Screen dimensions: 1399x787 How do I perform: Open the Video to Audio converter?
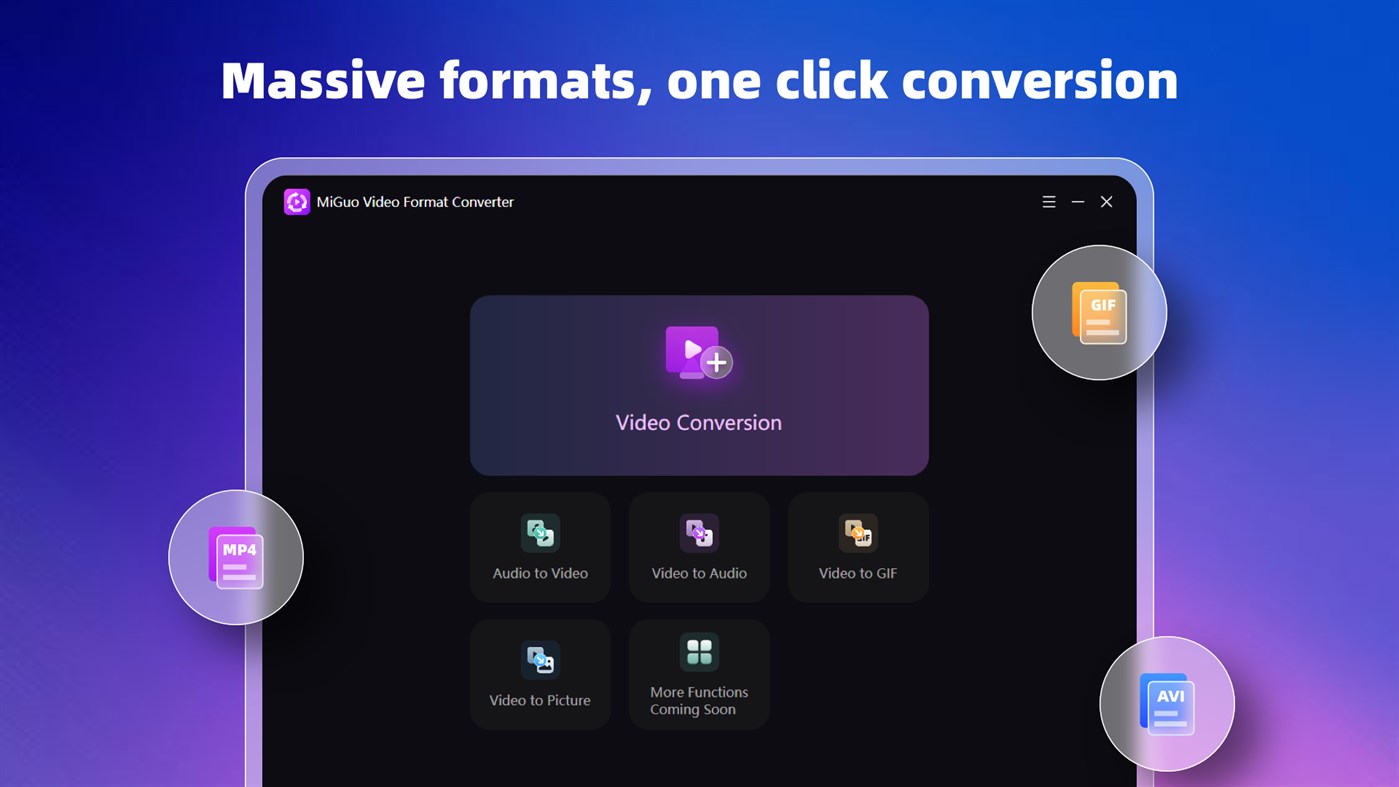tap(699, 547)
